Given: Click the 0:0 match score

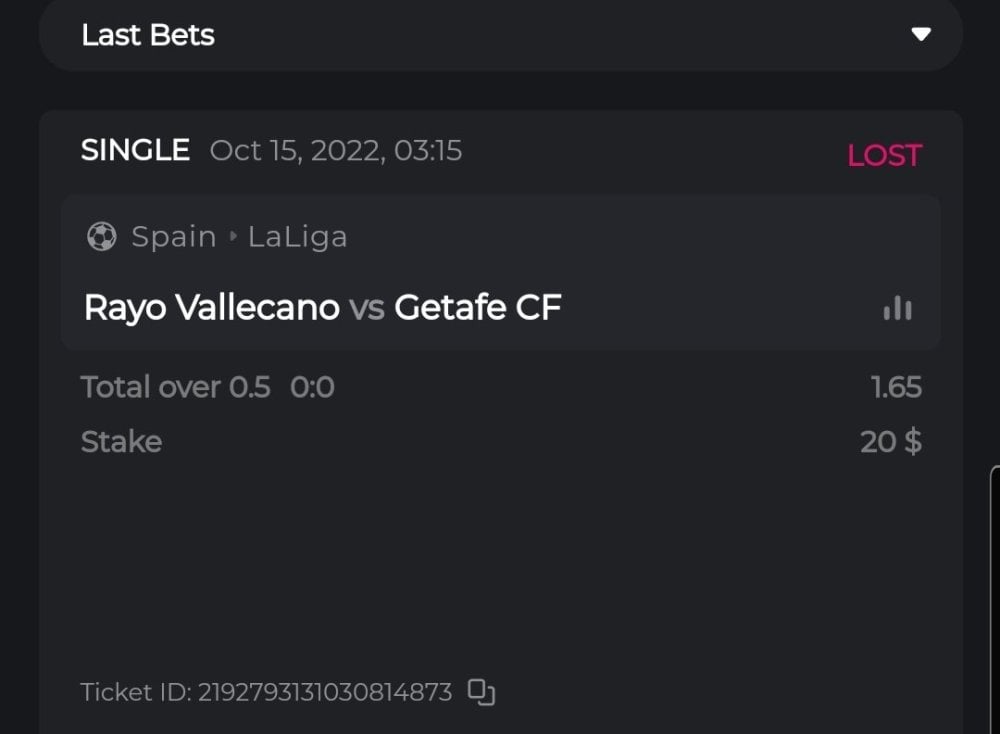Looking at the screenshot, I should click(312, 387).
